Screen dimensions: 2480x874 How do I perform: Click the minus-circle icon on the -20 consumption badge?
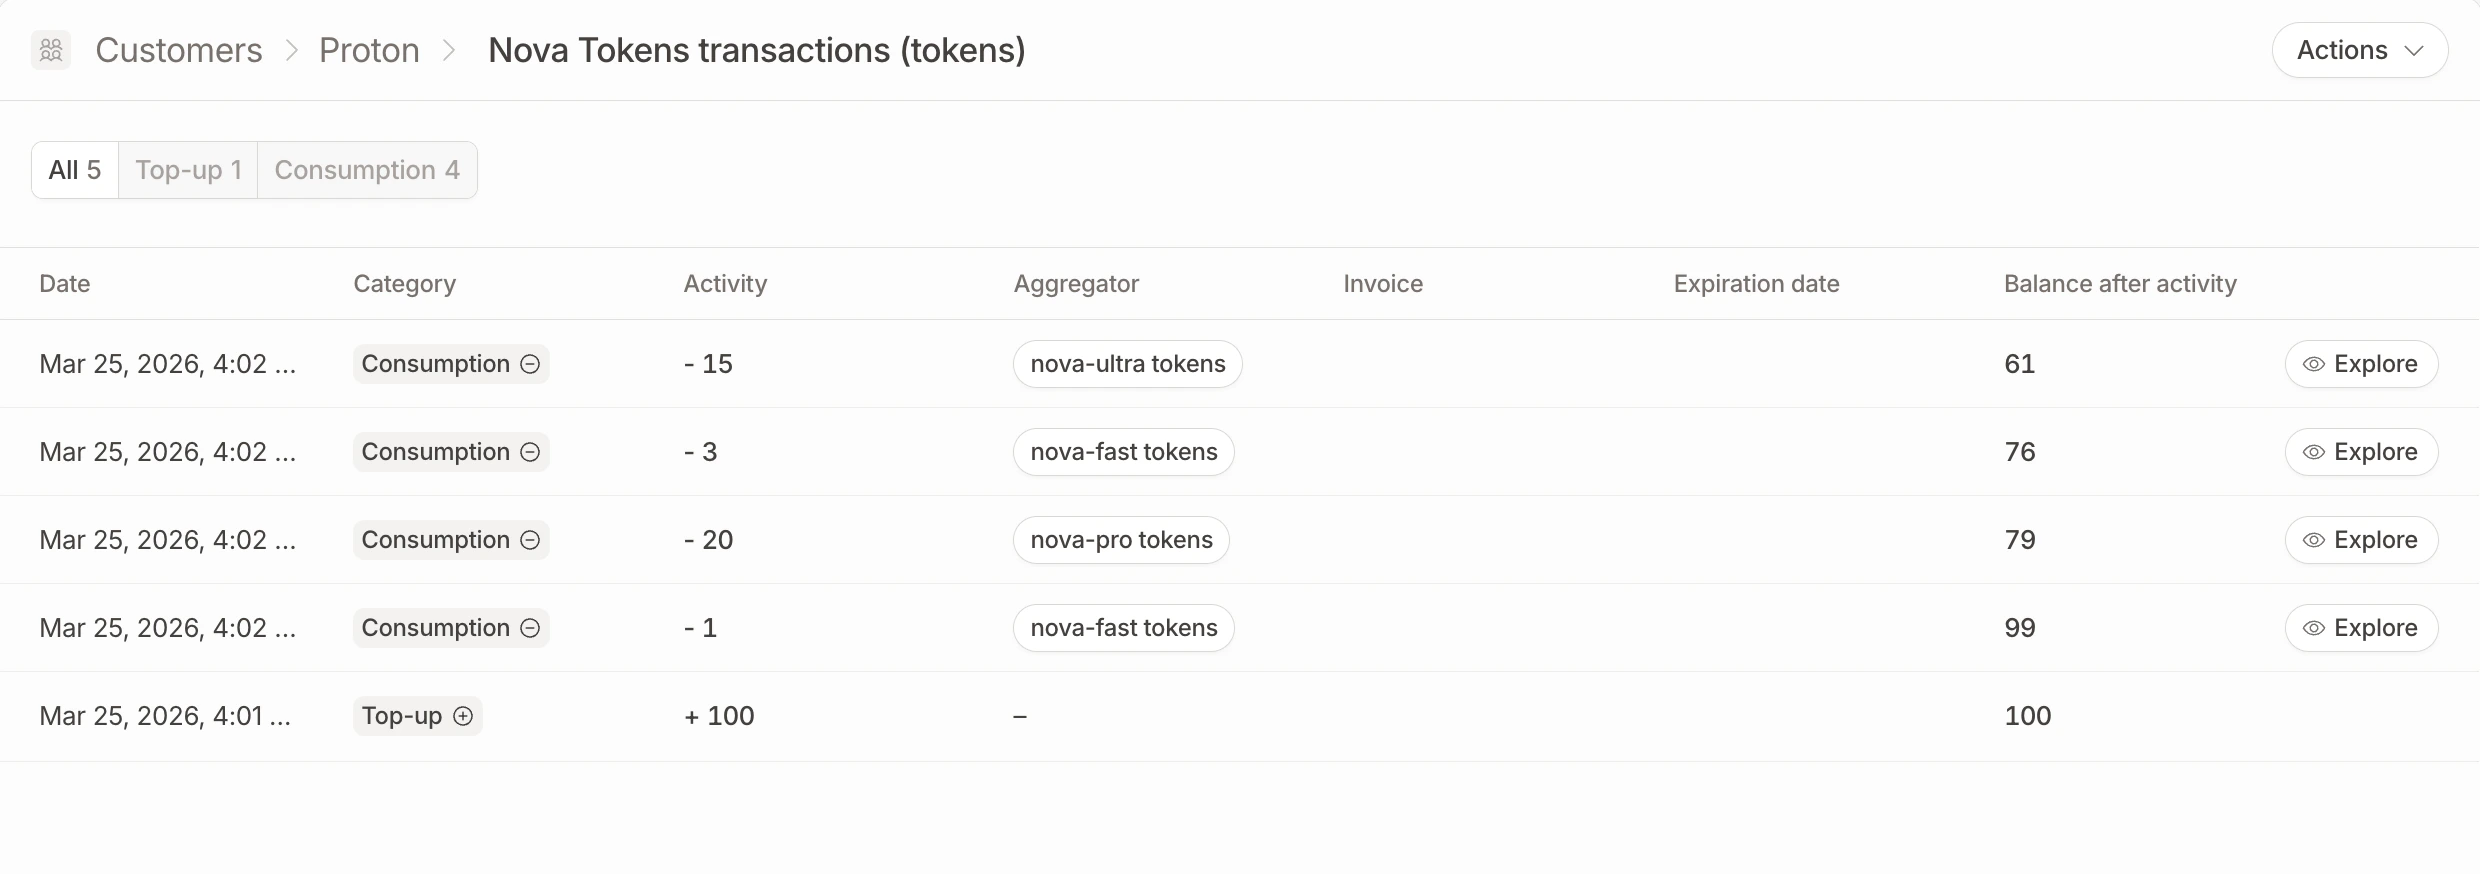tap(531, 540)
